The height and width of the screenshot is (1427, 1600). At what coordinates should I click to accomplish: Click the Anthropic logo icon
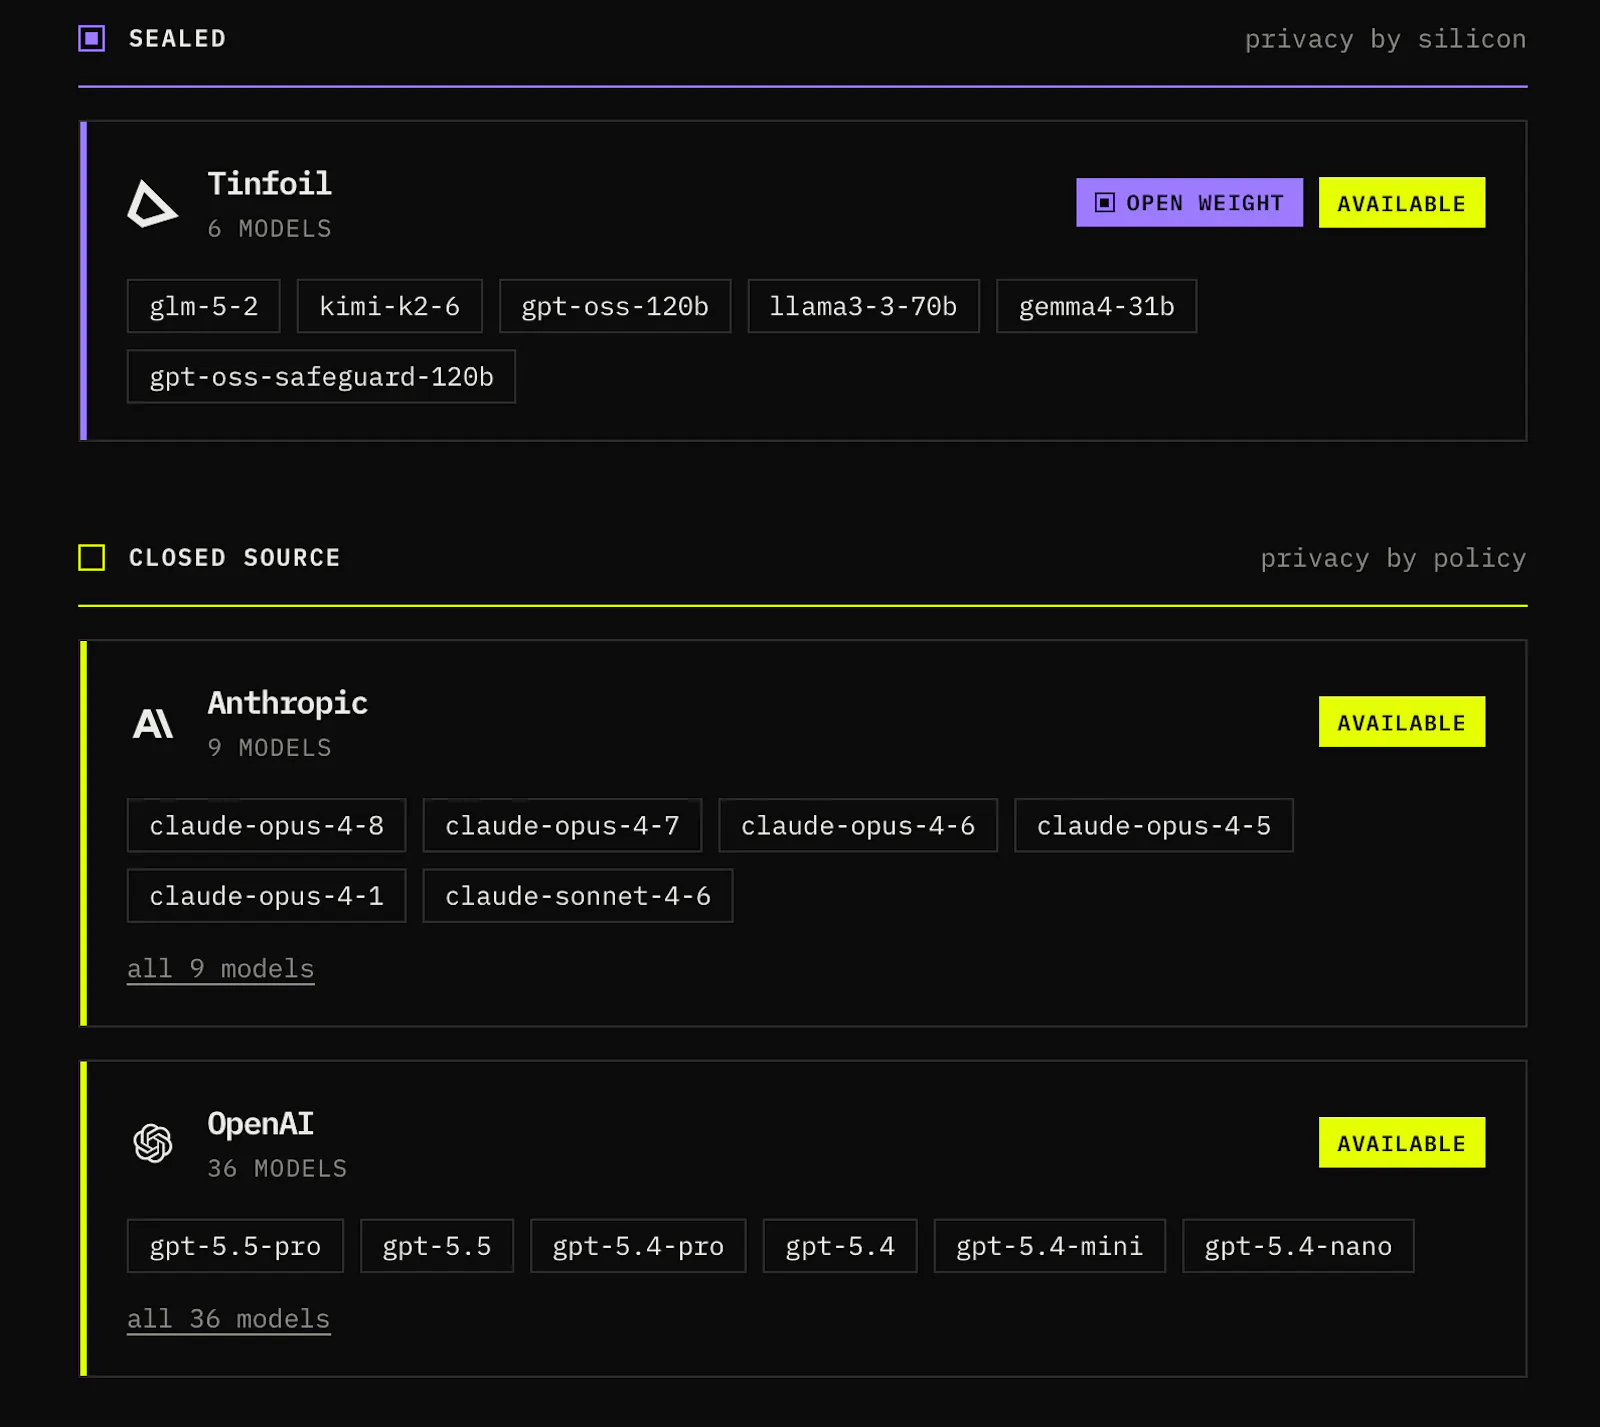click(153, 723)
